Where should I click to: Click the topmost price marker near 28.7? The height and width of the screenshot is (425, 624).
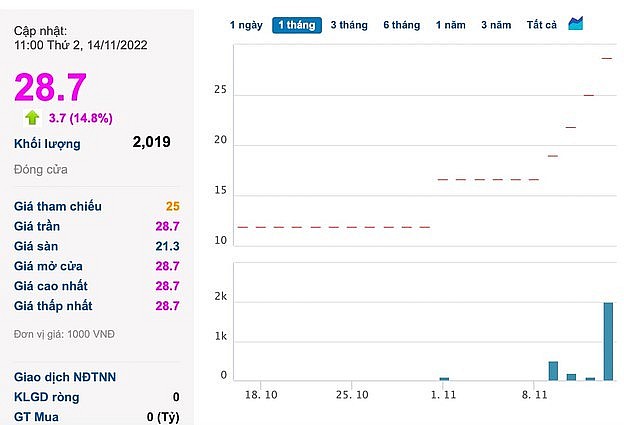(607, 58)
